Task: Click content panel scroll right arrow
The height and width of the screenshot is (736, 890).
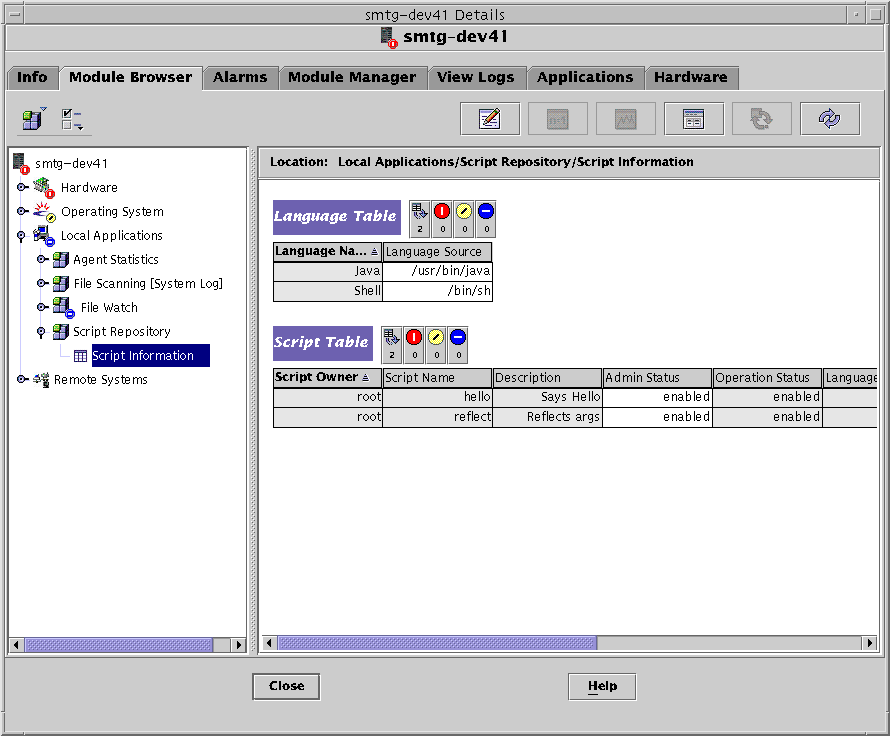Action: [x=869, y=643]
